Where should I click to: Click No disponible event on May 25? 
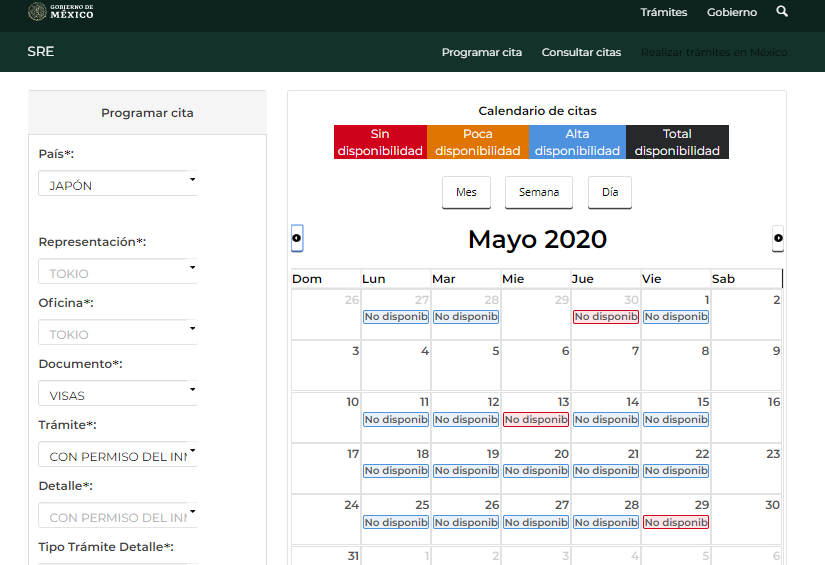(396, 522)
